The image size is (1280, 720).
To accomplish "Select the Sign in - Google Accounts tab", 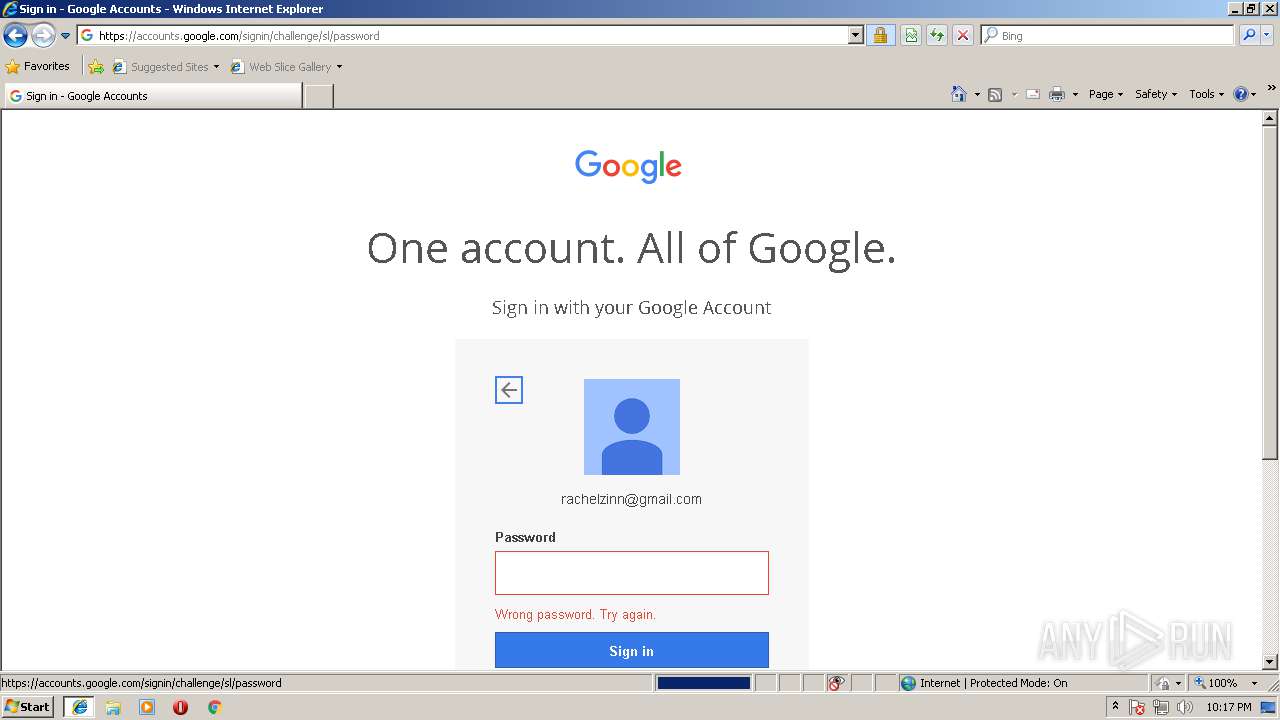I will pos(153,96).
